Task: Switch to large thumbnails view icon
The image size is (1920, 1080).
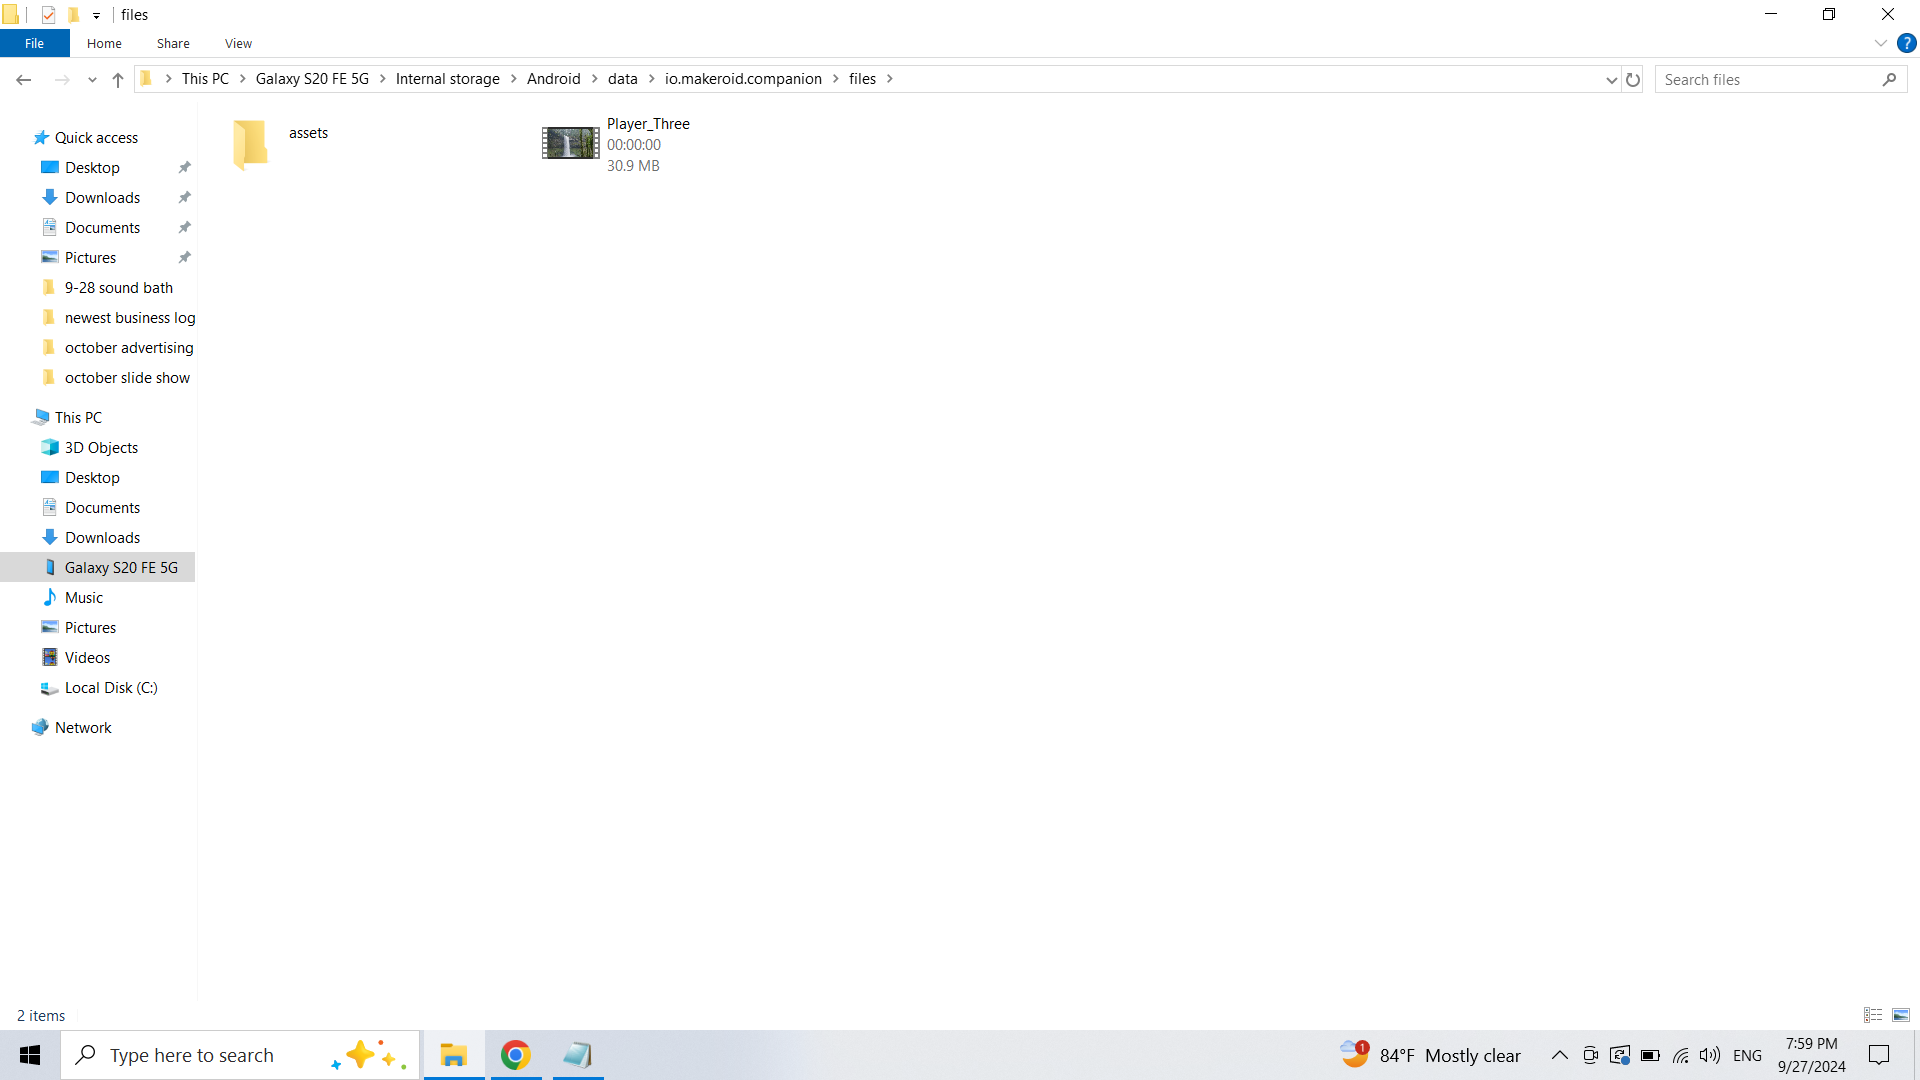Action: [1901, 1015]
